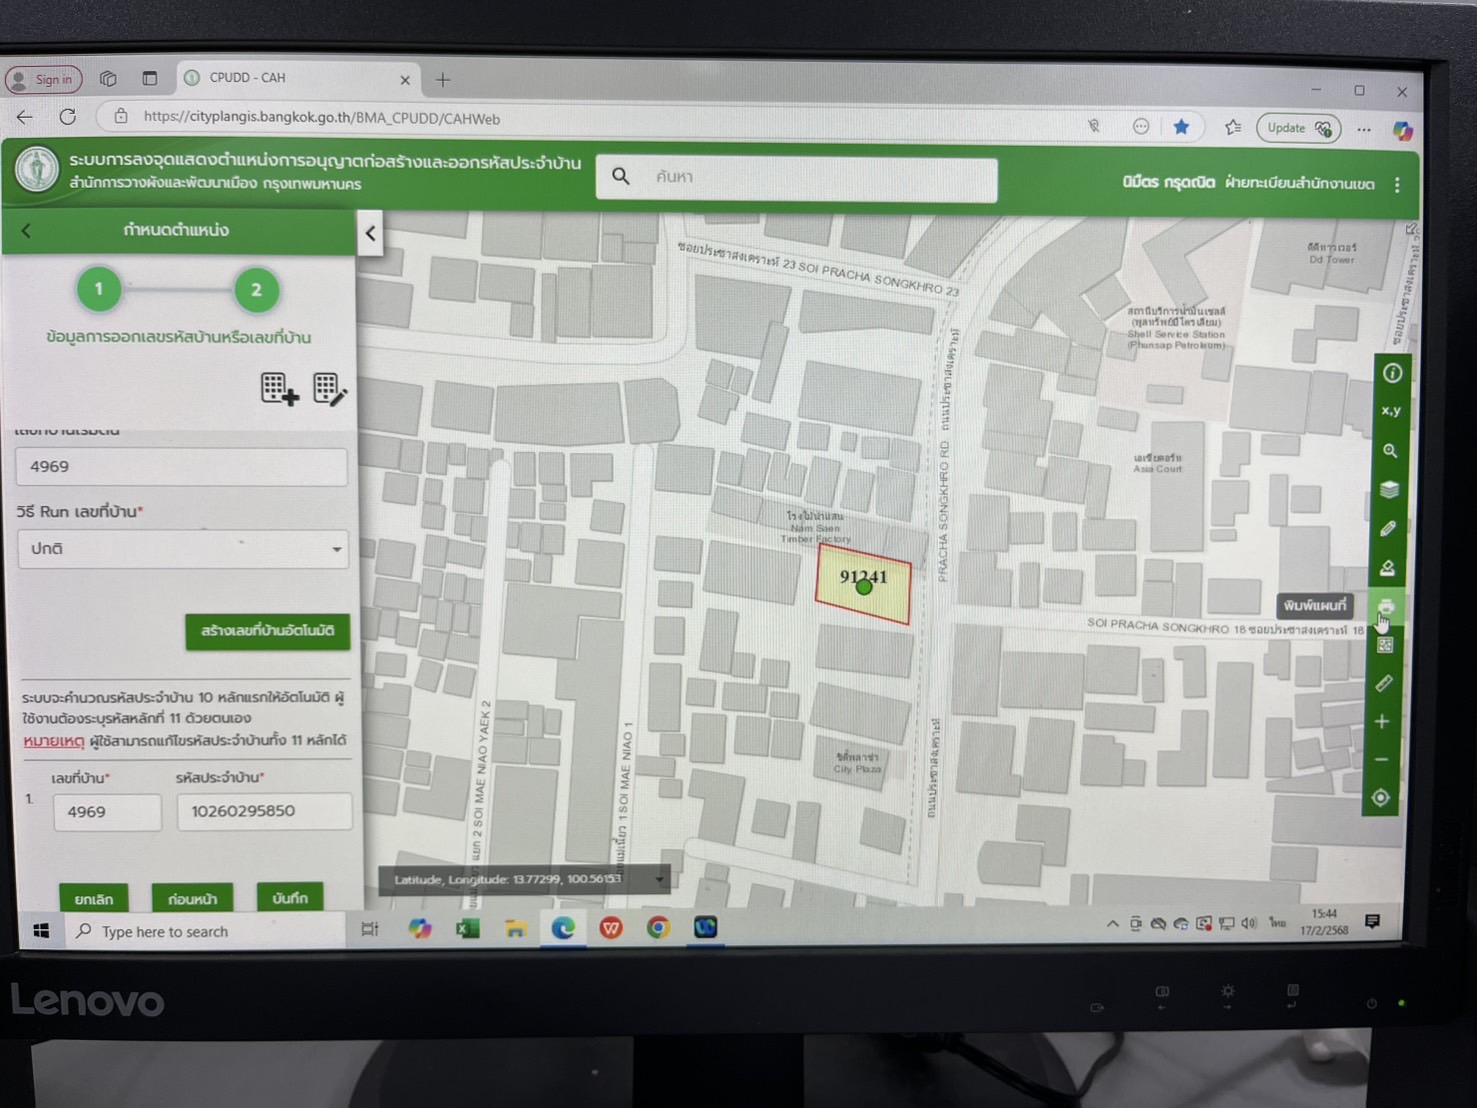Select the map zoom-search magnifier tool
The image size is (1477, 1108).
[x=1390, y=450]
